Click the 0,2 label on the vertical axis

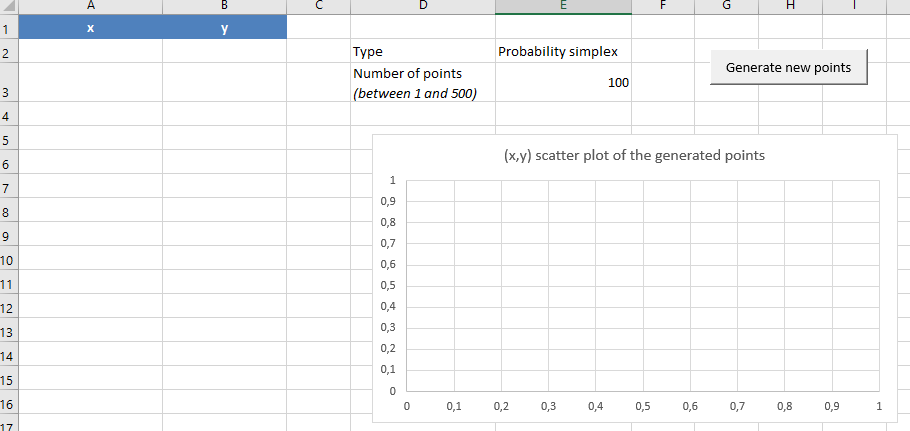388,349
